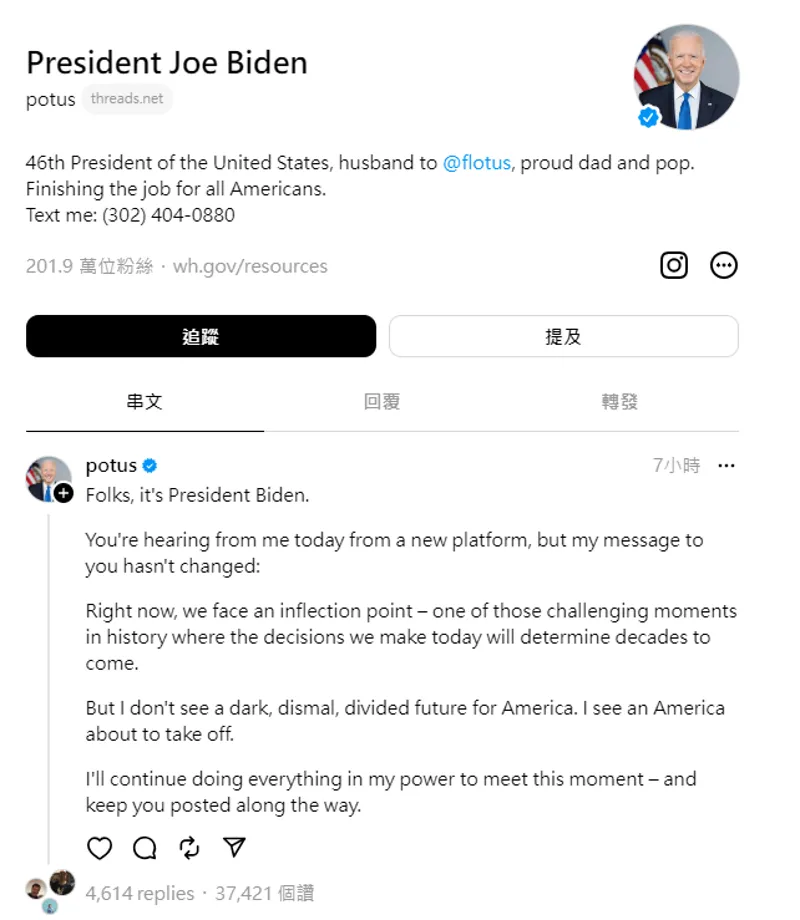Open the 201.9 萬位粉絲 followers list
Screen dimensions: 800x920
click(90, 266)
